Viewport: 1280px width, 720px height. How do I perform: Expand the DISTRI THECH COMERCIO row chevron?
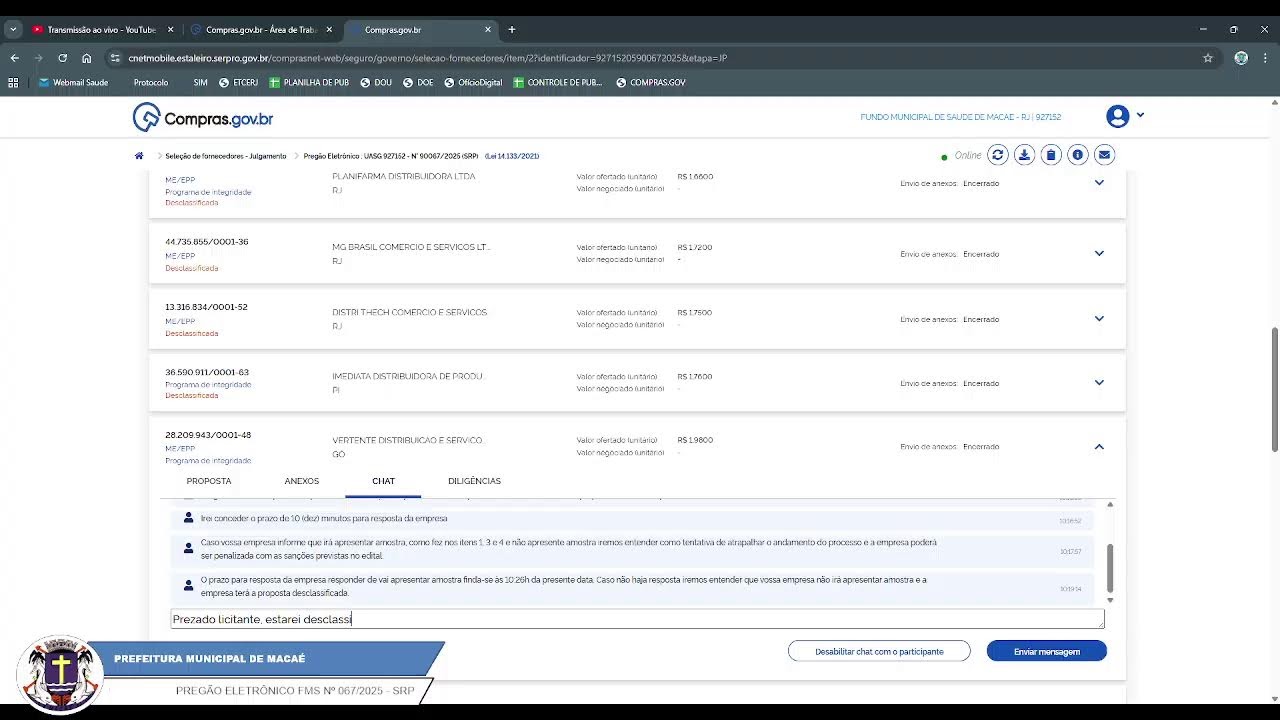click(x=1099, y=319)
